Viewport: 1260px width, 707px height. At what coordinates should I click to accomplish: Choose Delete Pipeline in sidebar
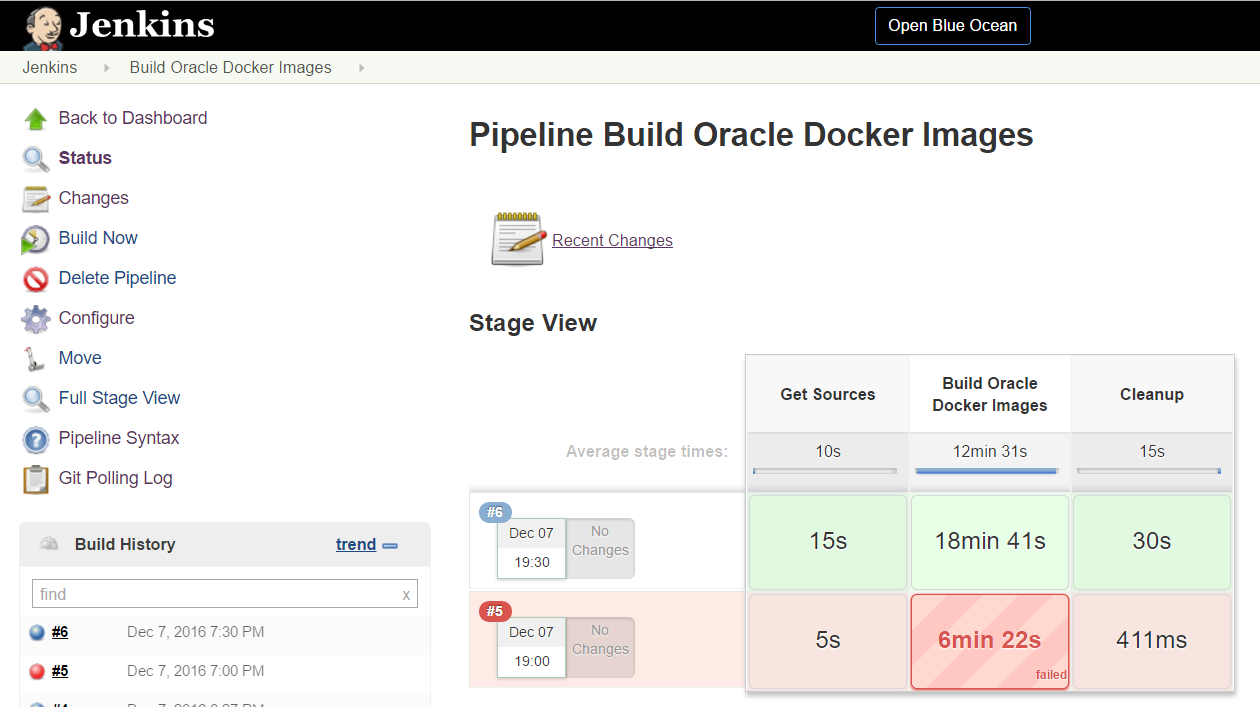pyautogui.click(x=117, y=278)
